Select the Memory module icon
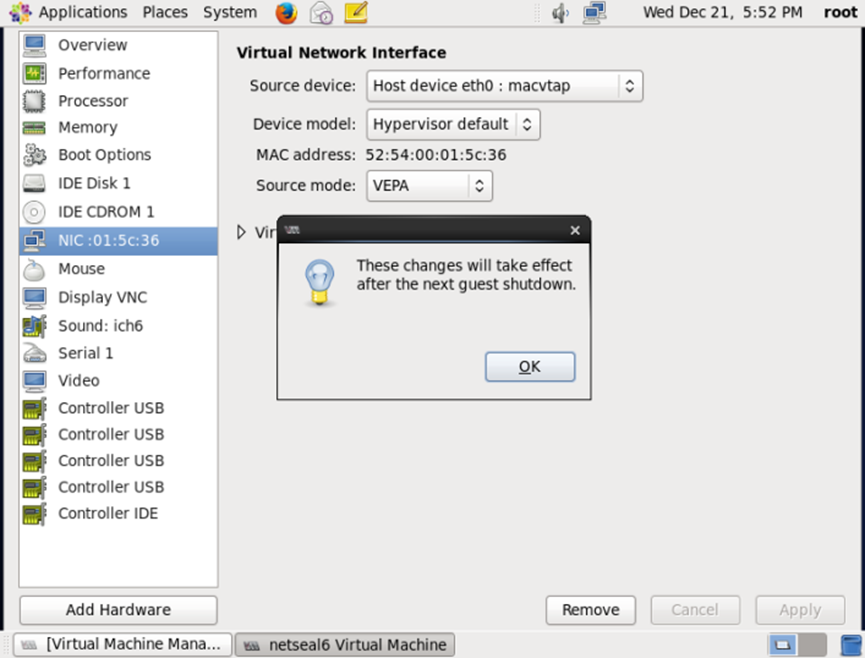The width and height of the screenshot is (865, 658). pos(34,128)
